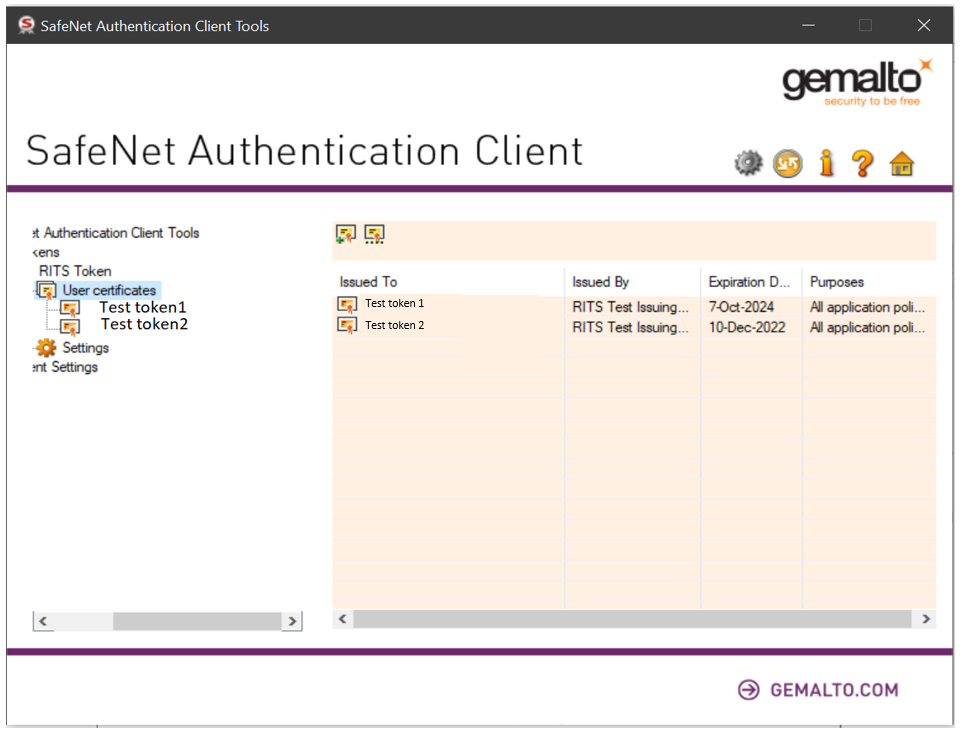Click the second certificate toolbar icon
The height and width of the screenshot is (733, 960).
(x=374, y=234)
